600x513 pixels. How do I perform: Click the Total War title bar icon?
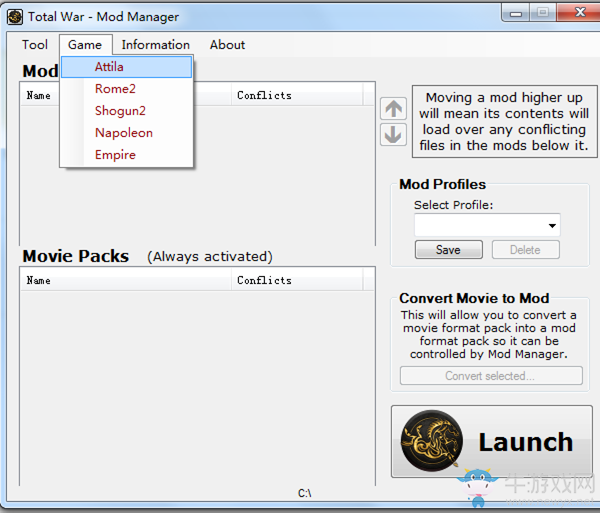point(15,17)
